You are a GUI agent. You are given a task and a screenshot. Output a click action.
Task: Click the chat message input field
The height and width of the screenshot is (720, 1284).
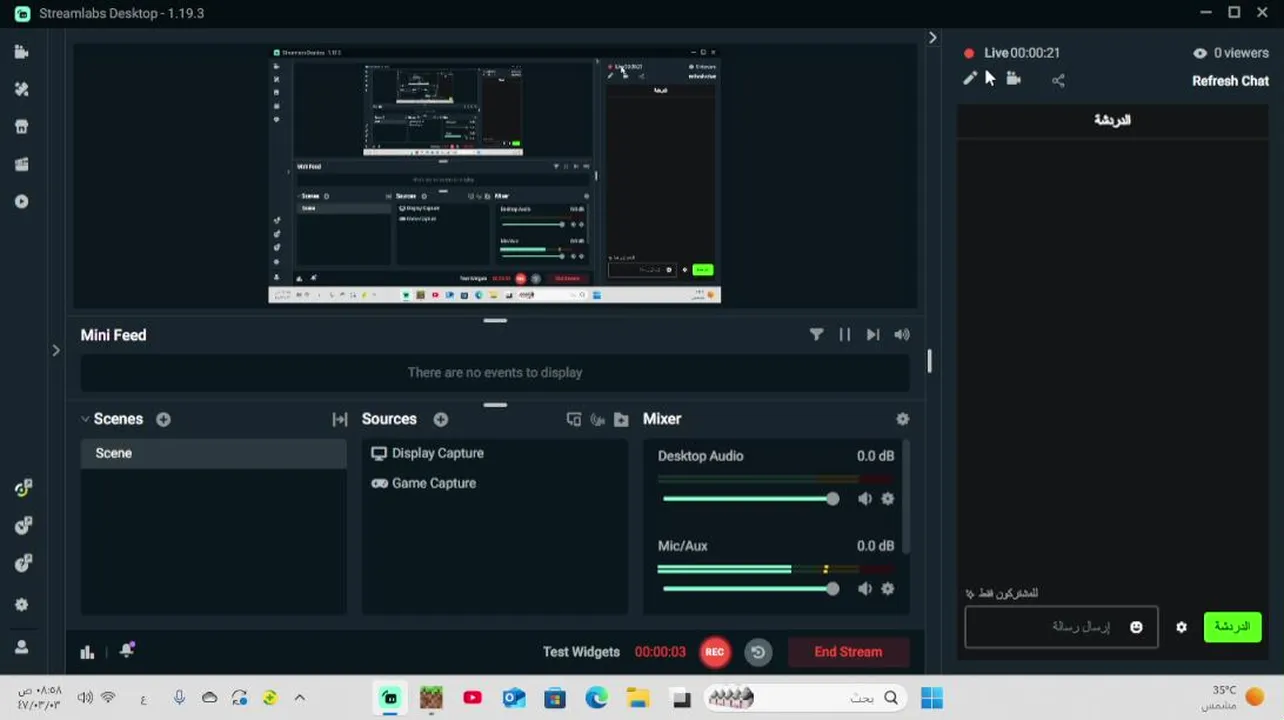(x=1061, y=627)
